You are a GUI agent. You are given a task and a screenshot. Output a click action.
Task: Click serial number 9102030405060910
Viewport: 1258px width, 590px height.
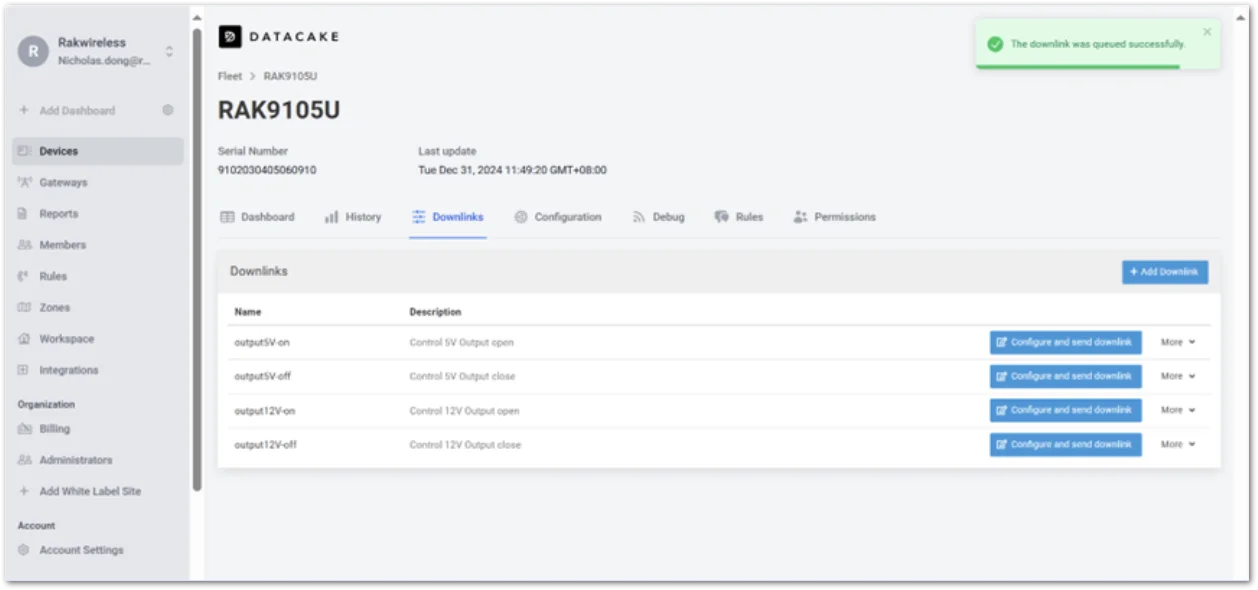[x=267, y=170]
